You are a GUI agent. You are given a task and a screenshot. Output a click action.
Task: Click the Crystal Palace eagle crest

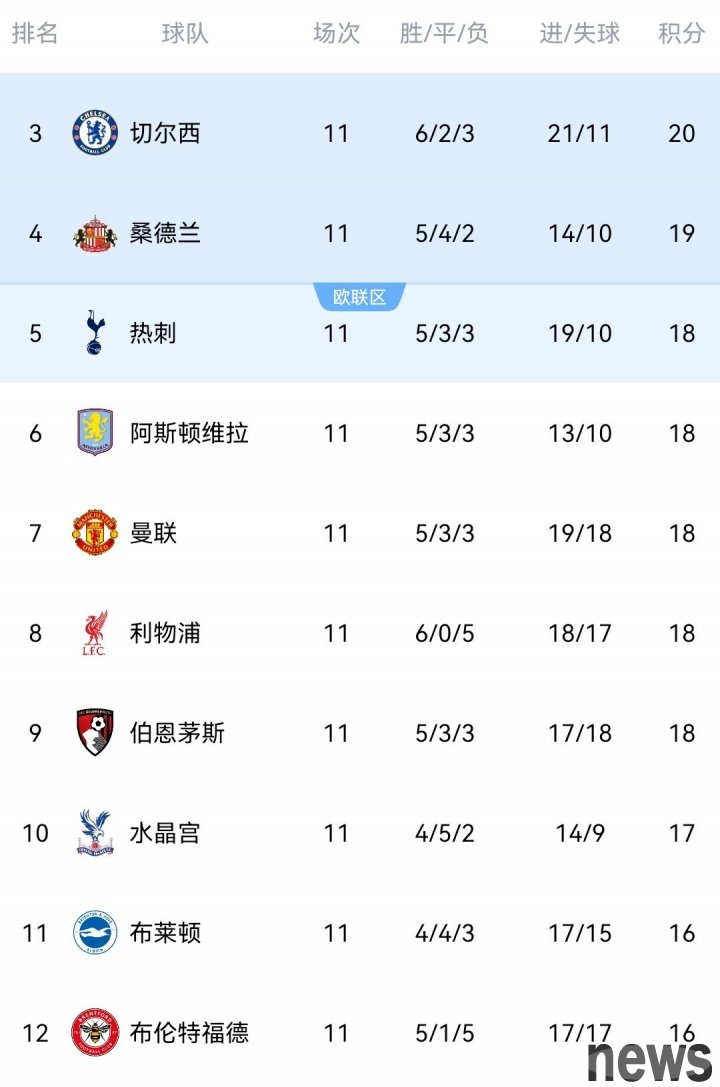95,833
